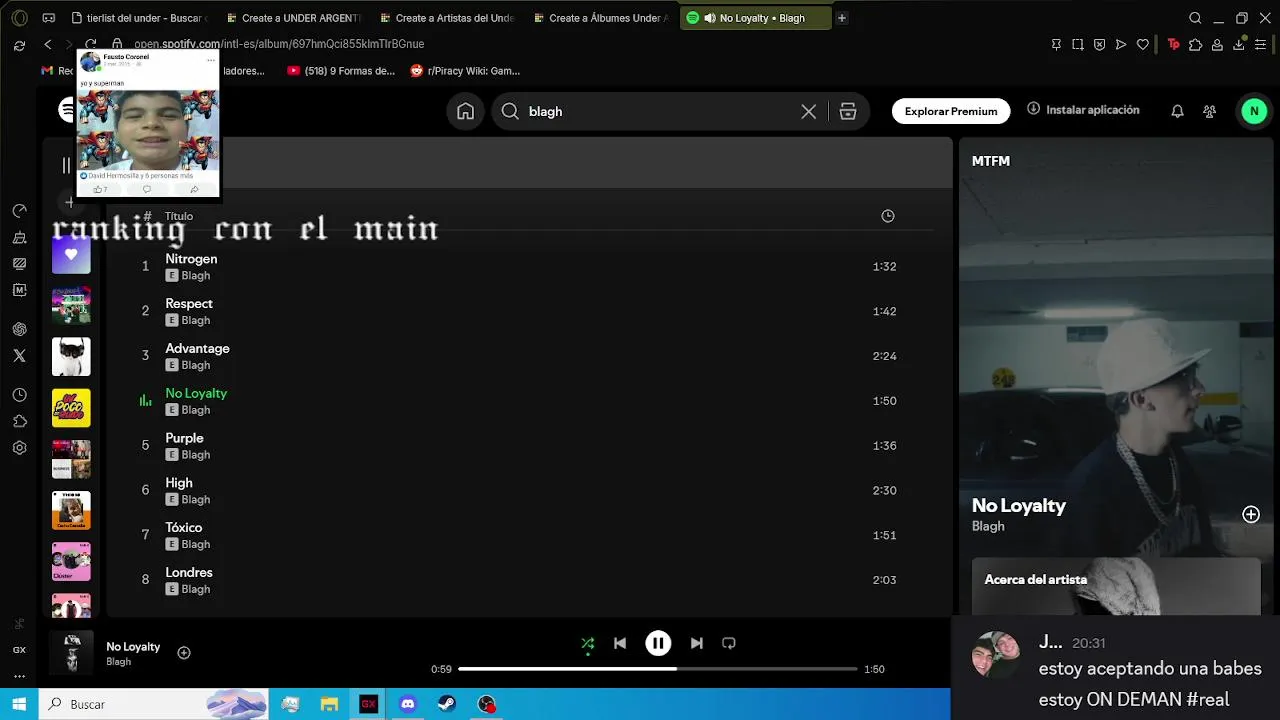Image resolution: width=1280 pixels, height=720 pixels.
Task: Open ad blocker shield icon
Action: click(1099, 44)
